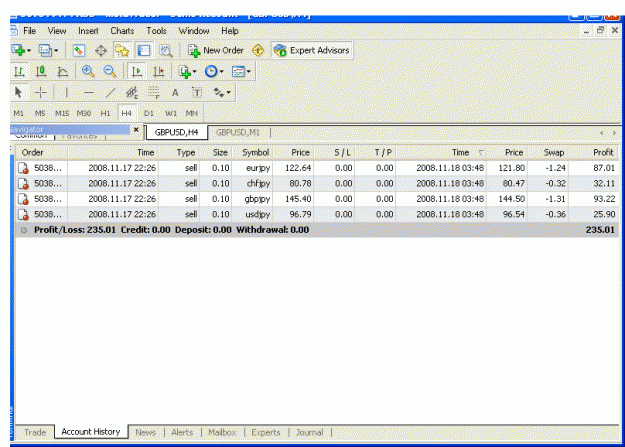
Task: Select the Equidistant Channel tool
Action: coord(132,93)
